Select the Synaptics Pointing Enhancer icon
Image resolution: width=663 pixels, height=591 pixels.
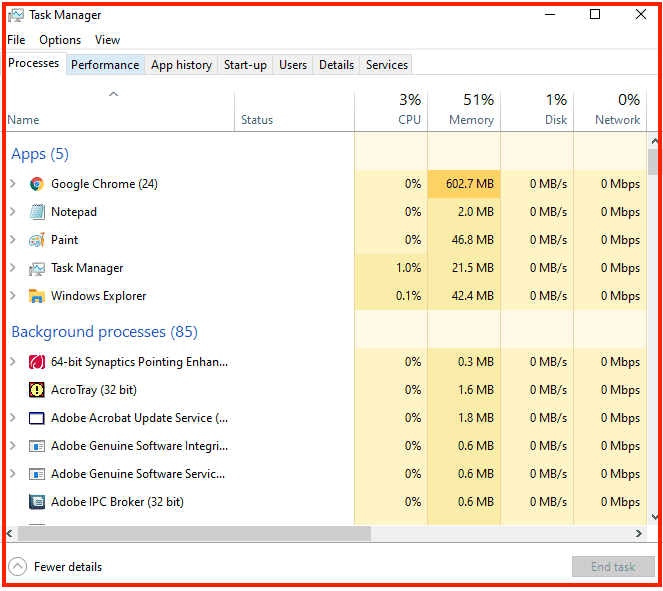click(x=37, y=362)
